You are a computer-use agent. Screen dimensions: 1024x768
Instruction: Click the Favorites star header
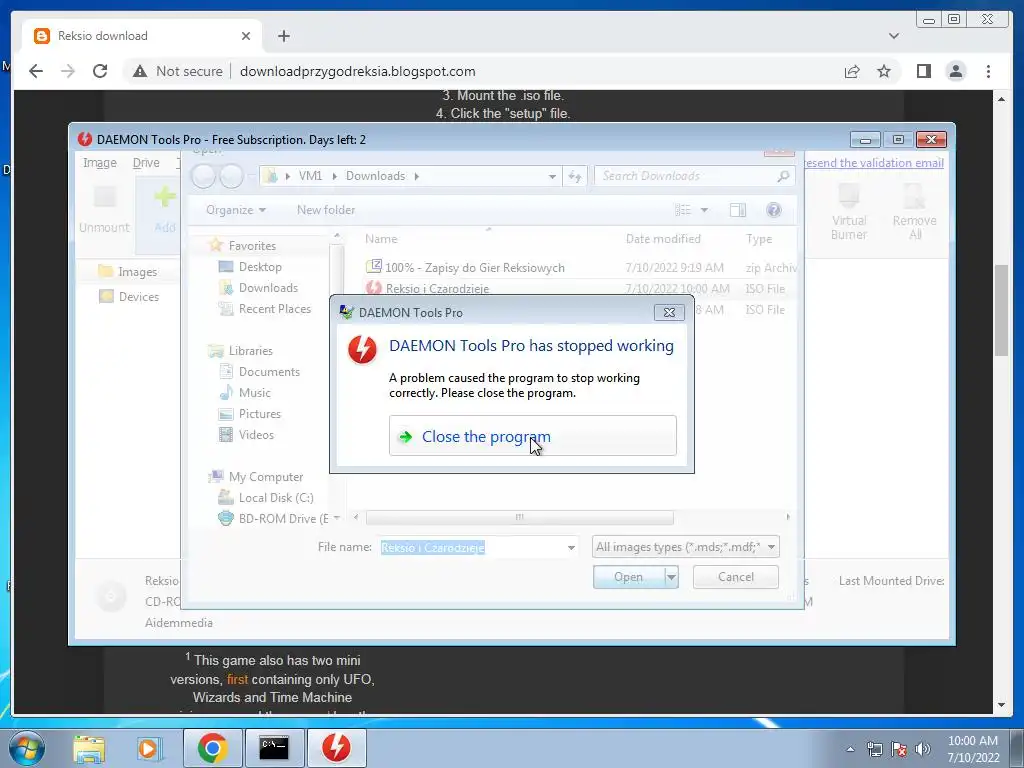tap(216, 246)
